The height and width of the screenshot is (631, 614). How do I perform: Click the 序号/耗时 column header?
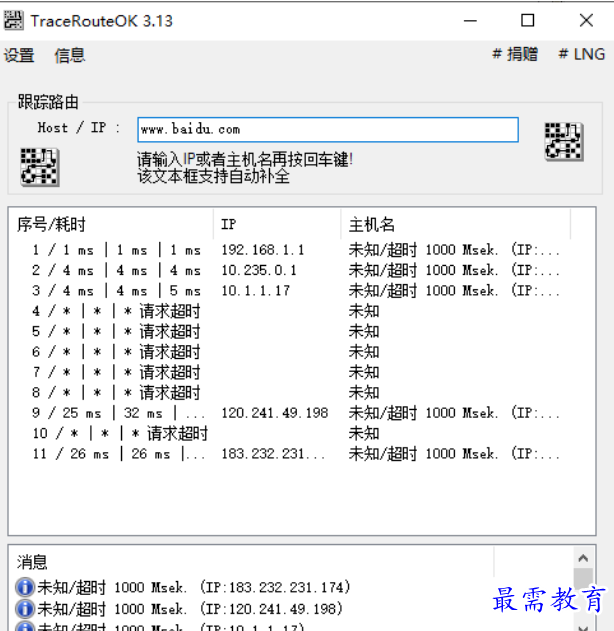pos(111,224)
